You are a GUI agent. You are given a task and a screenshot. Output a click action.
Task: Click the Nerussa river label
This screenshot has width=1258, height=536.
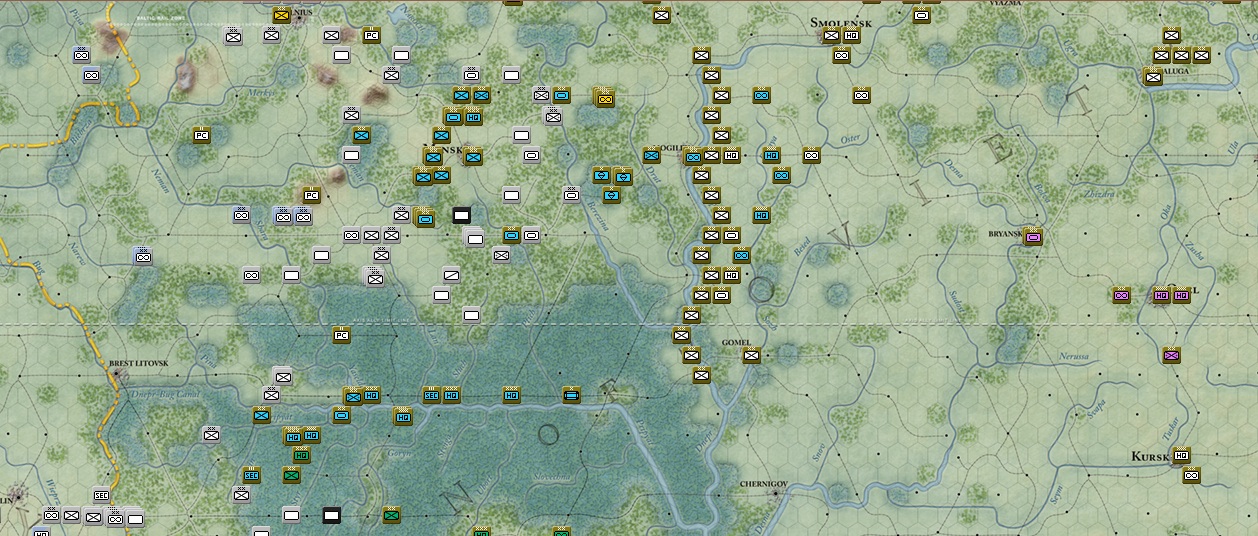[1075, 357]
